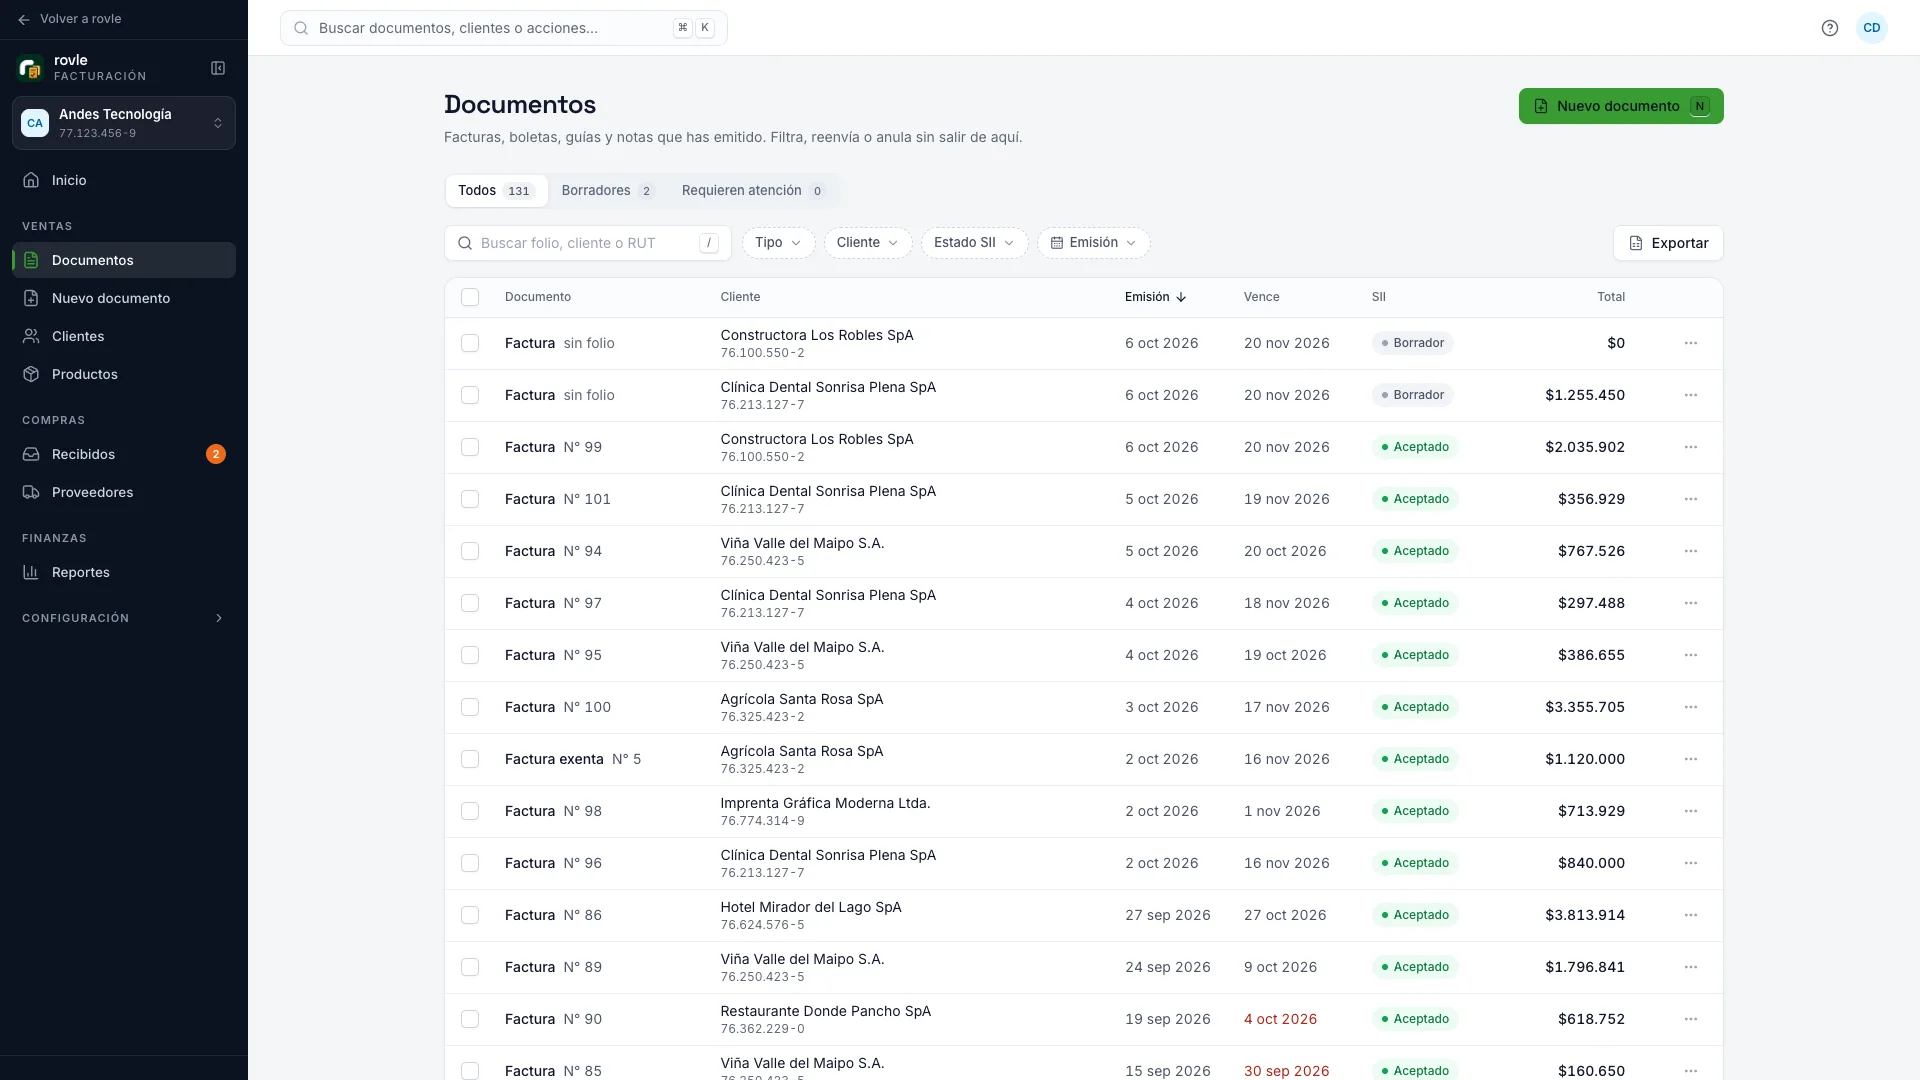Export documents with Exportar button
Screen dimensions: 1920x1080
1668,243
